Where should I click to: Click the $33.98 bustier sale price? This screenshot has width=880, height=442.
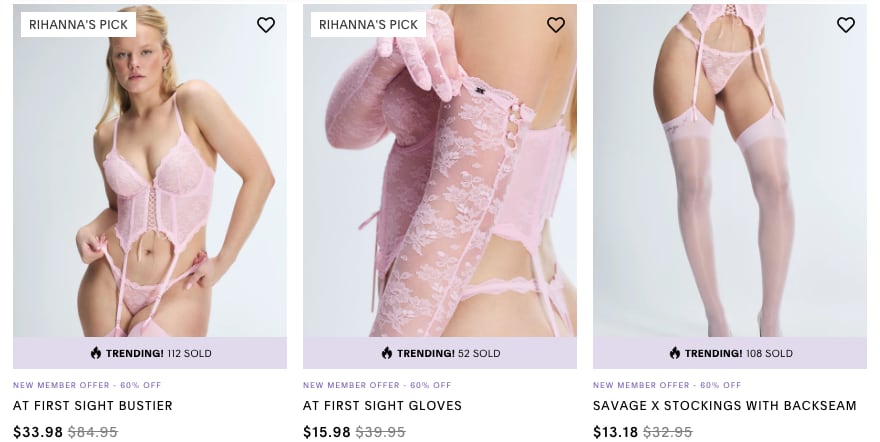point(38,432)
